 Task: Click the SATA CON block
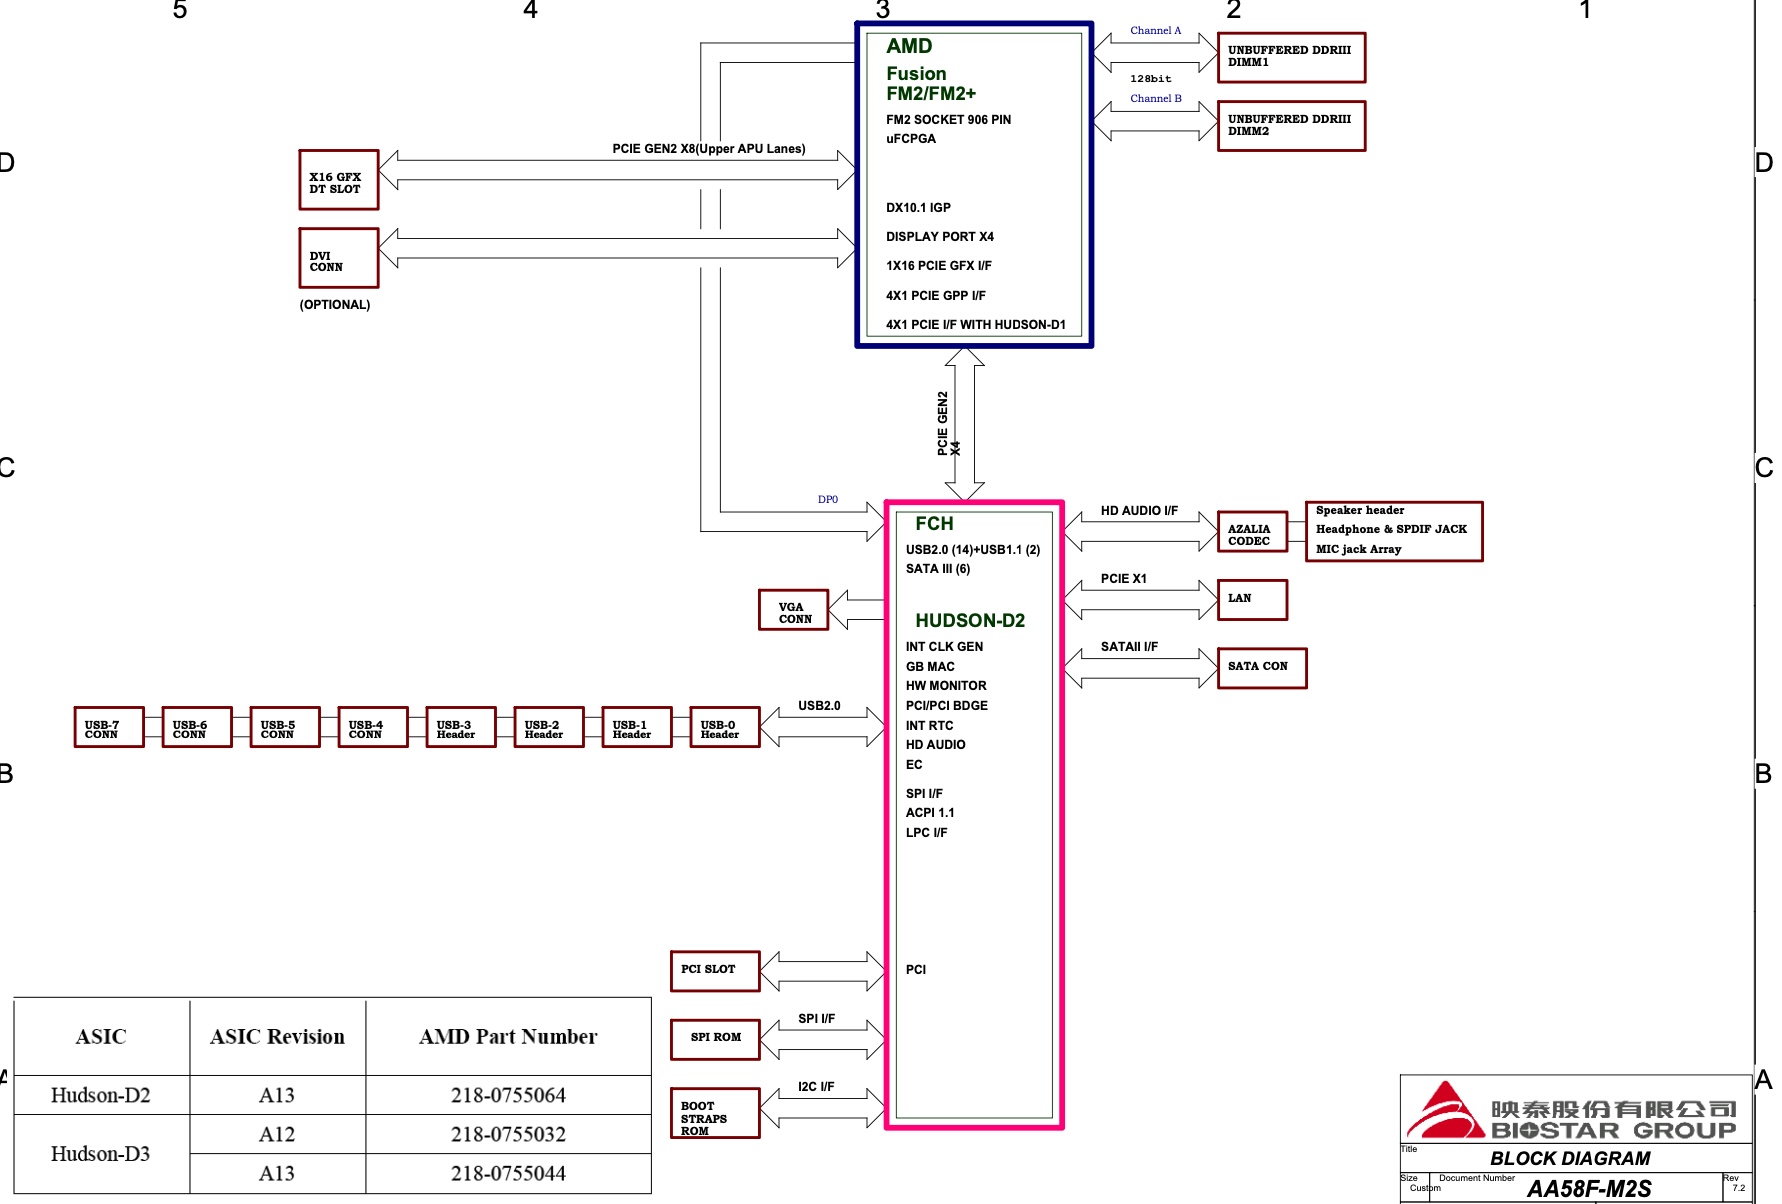(1261, 667)
